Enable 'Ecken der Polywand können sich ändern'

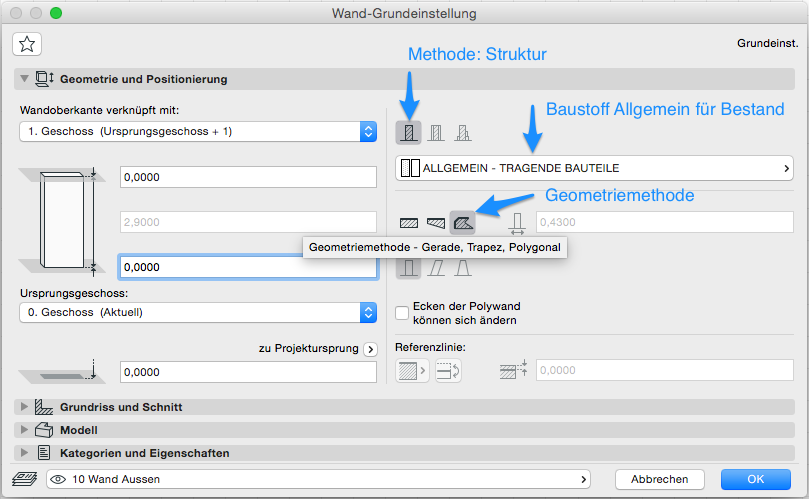(403, 313)
